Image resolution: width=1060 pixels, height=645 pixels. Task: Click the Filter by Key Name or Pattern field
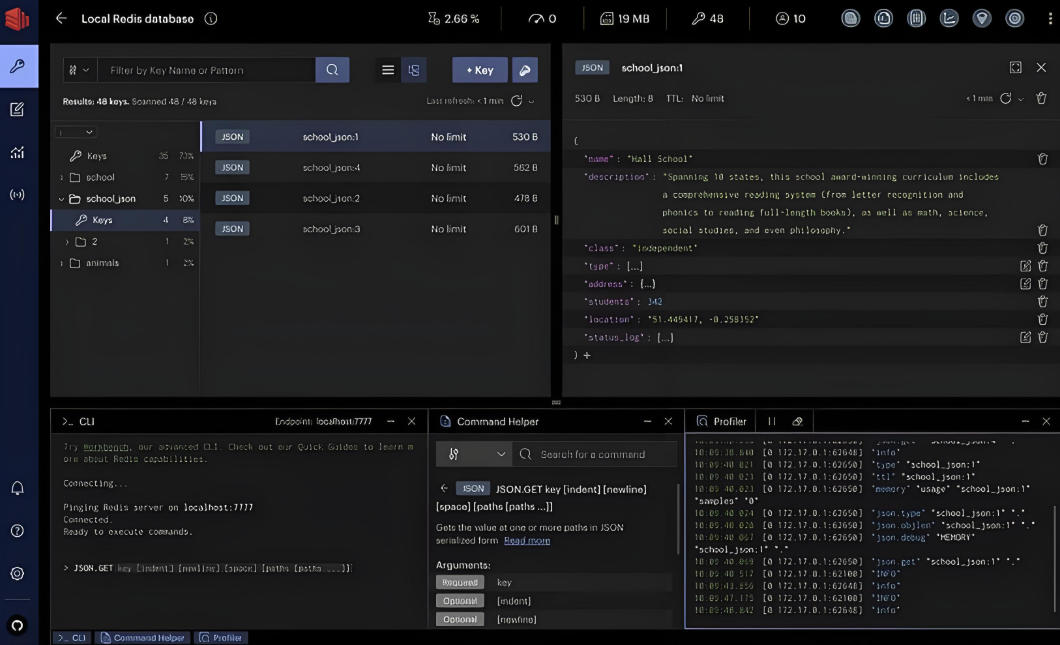click(205, 70)
